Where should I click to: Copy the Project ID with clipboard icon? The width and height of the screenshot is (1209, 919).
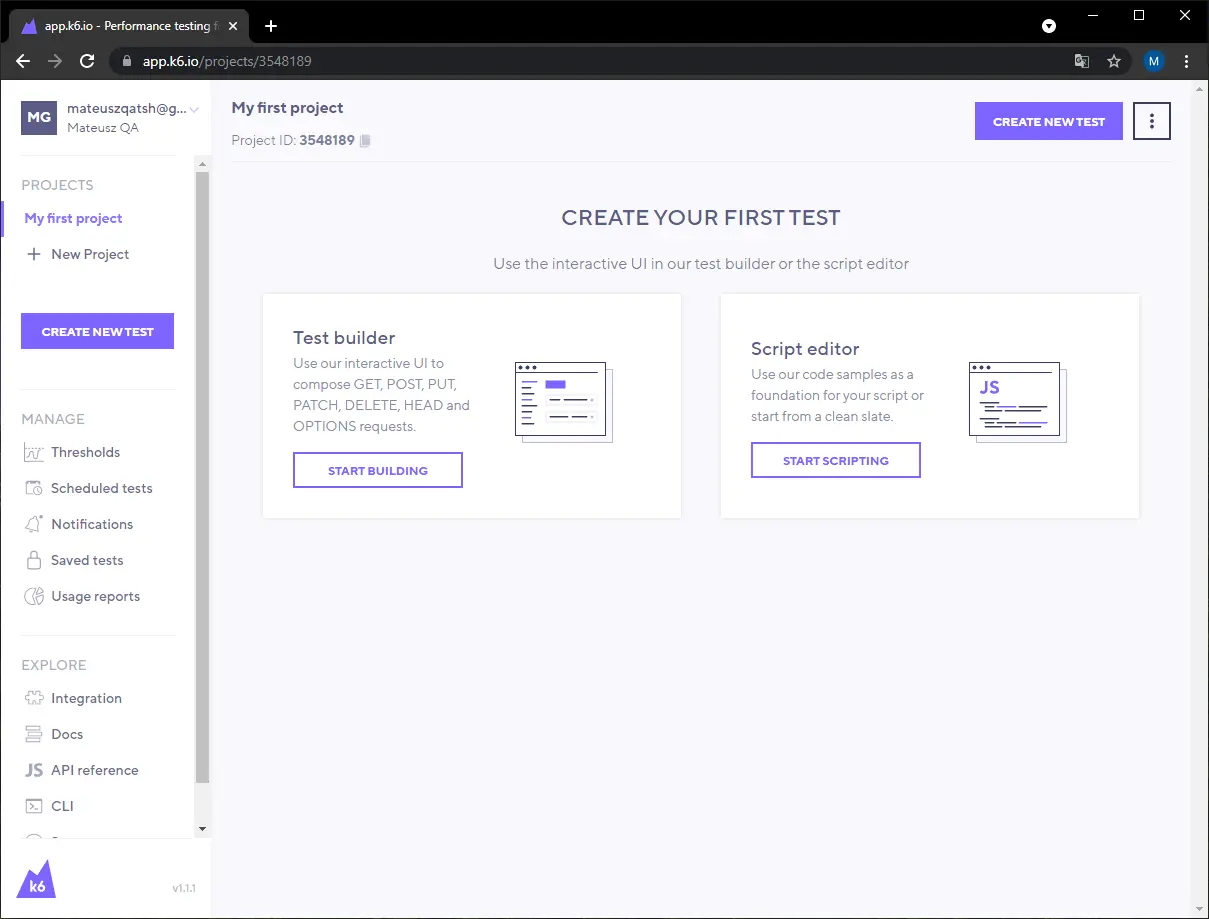(365, 141)
